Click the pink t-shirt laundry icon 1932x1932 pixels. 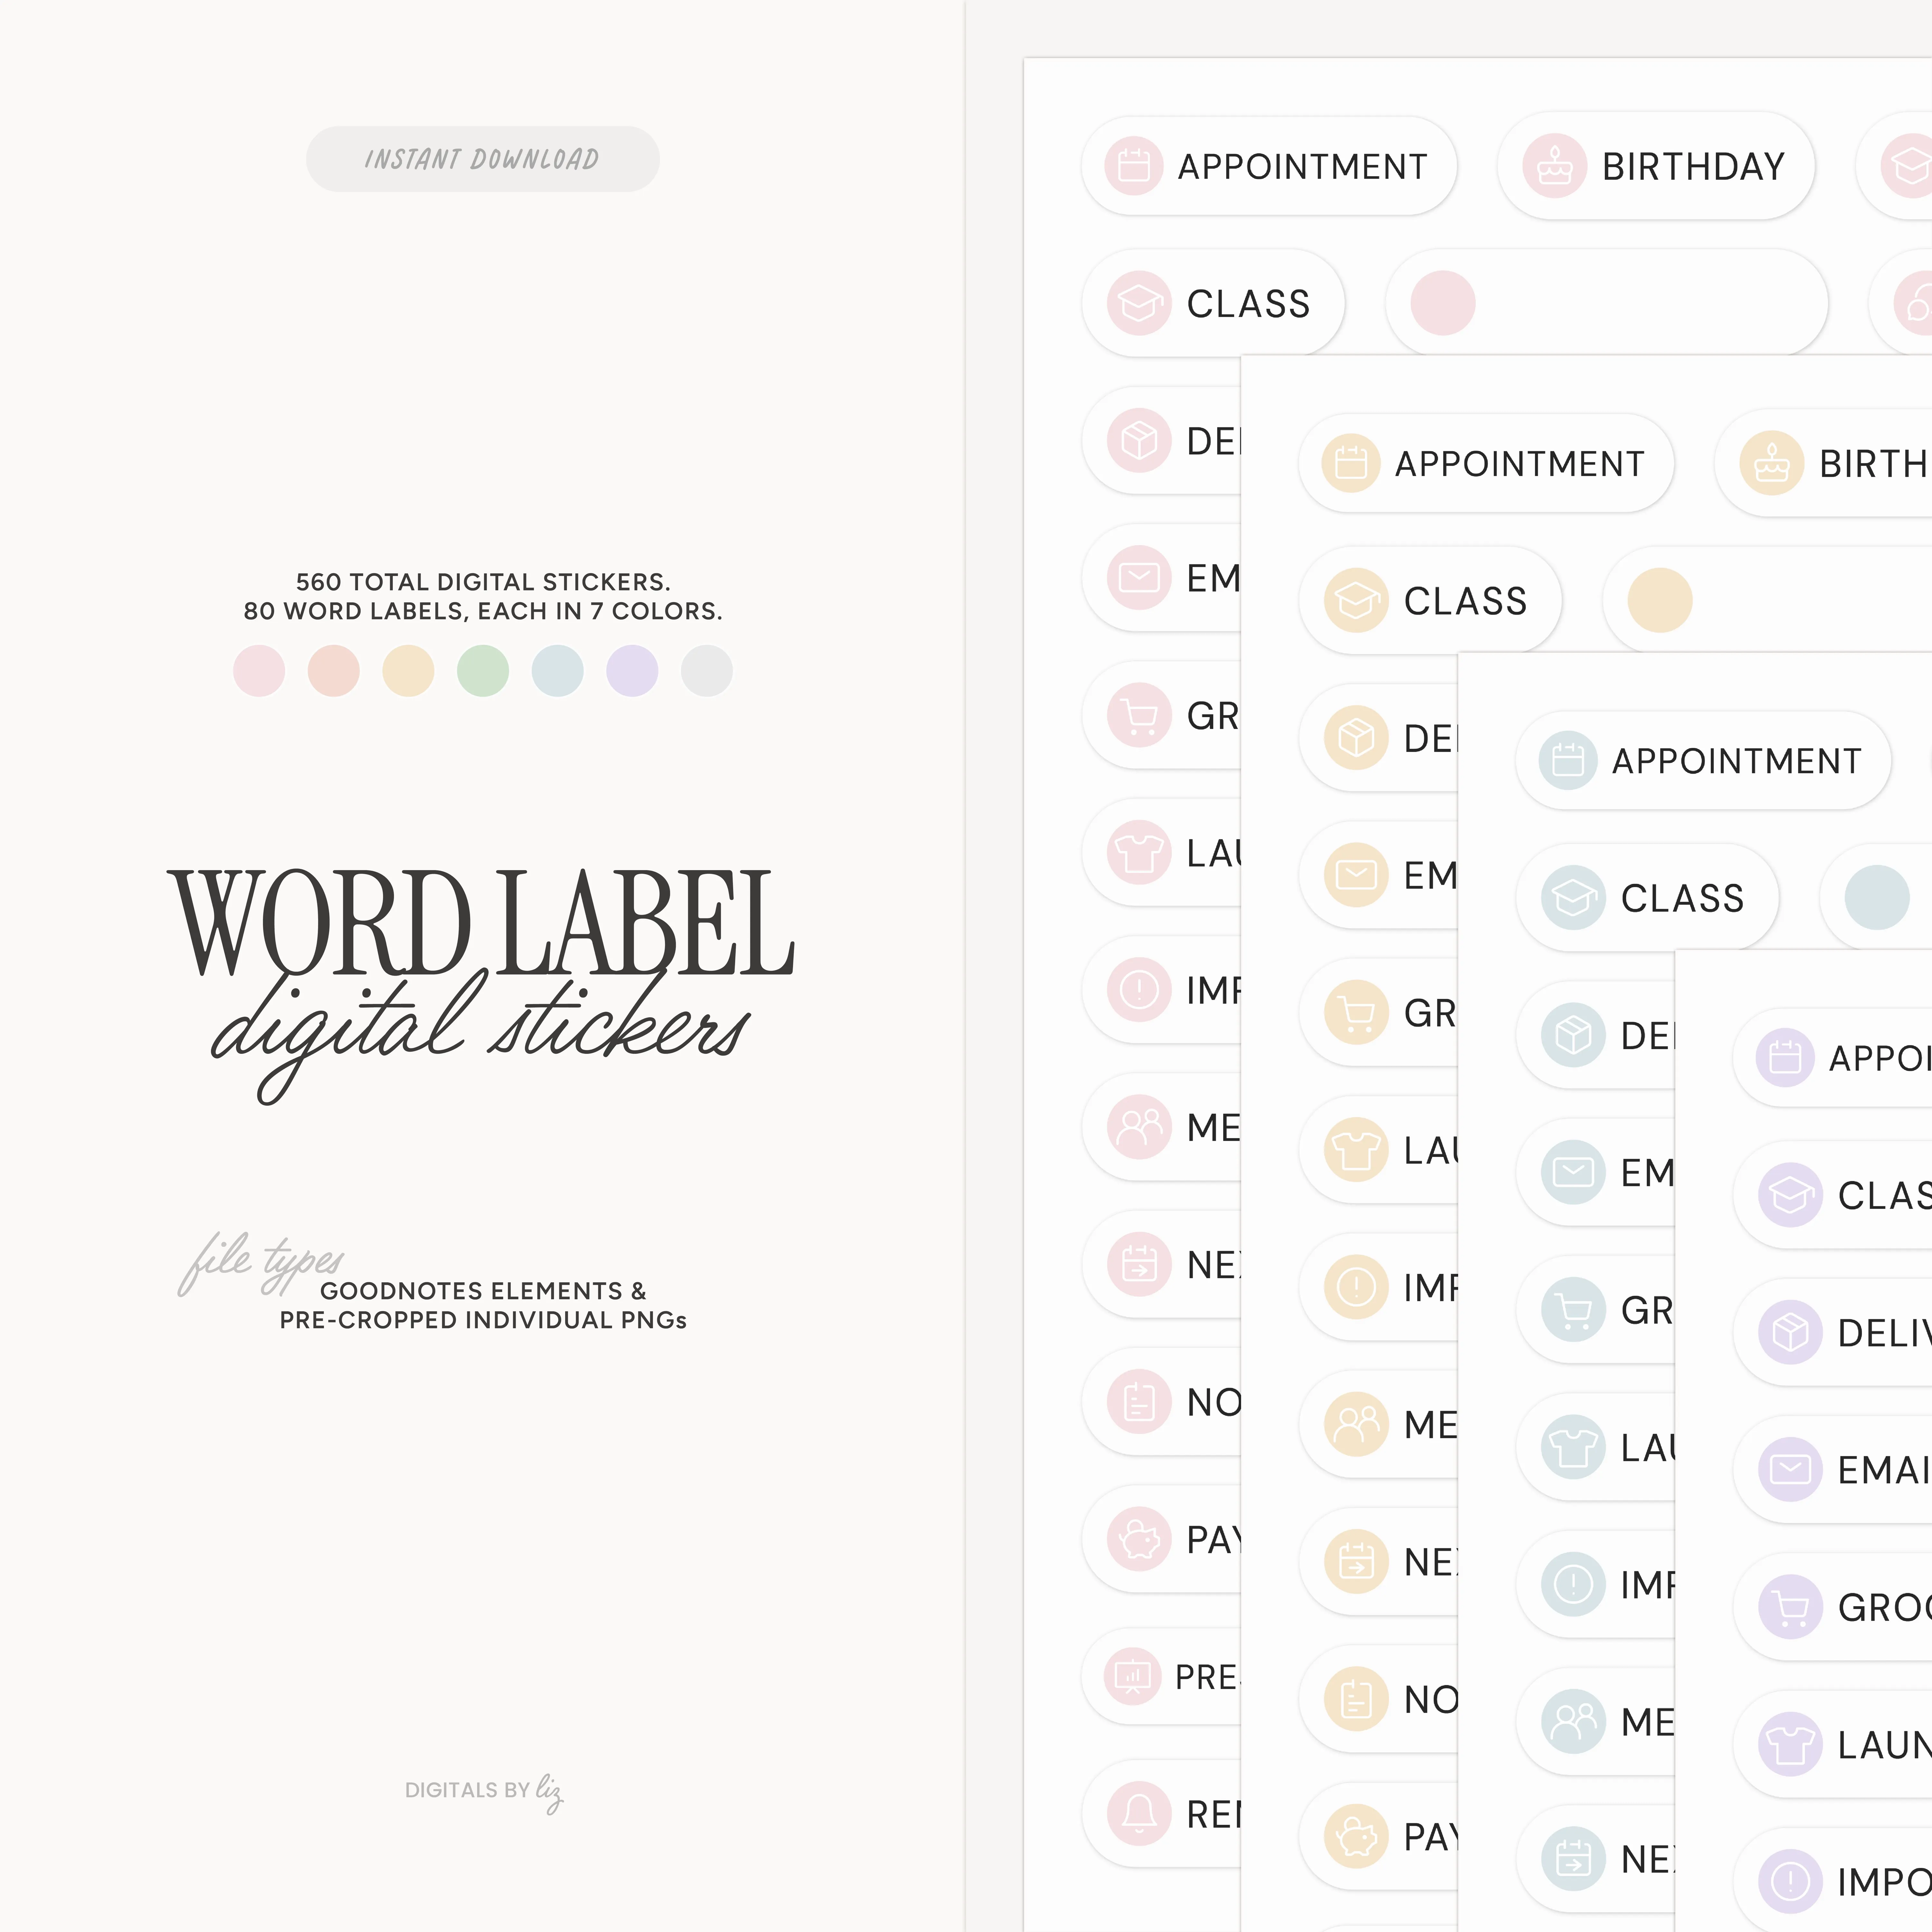[1139, 852]
